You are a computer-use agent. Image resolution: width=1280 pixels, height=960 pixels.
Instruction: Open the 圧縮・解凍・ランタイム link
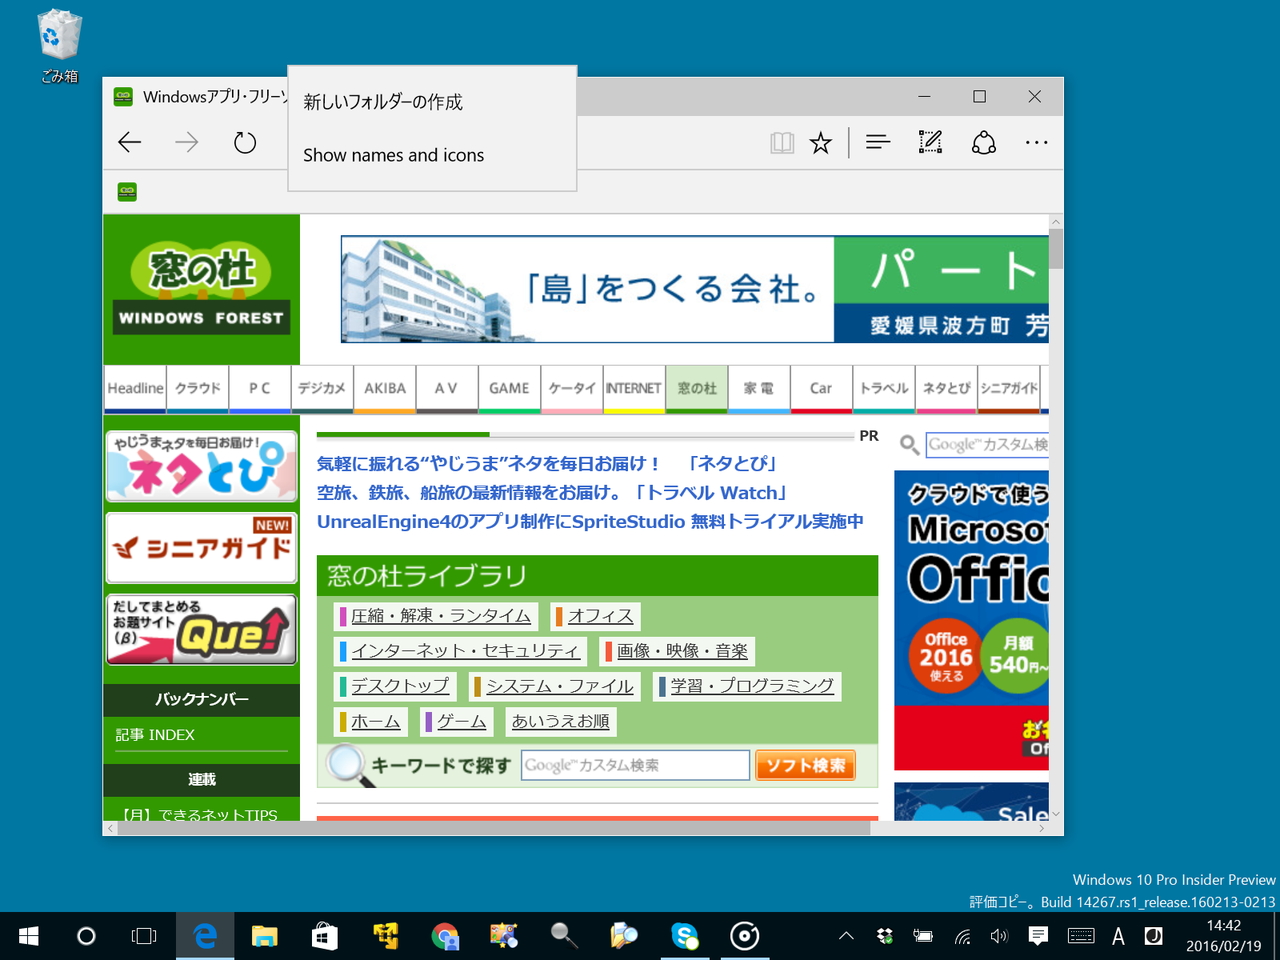pyautogui.click(x=441, y=616)
